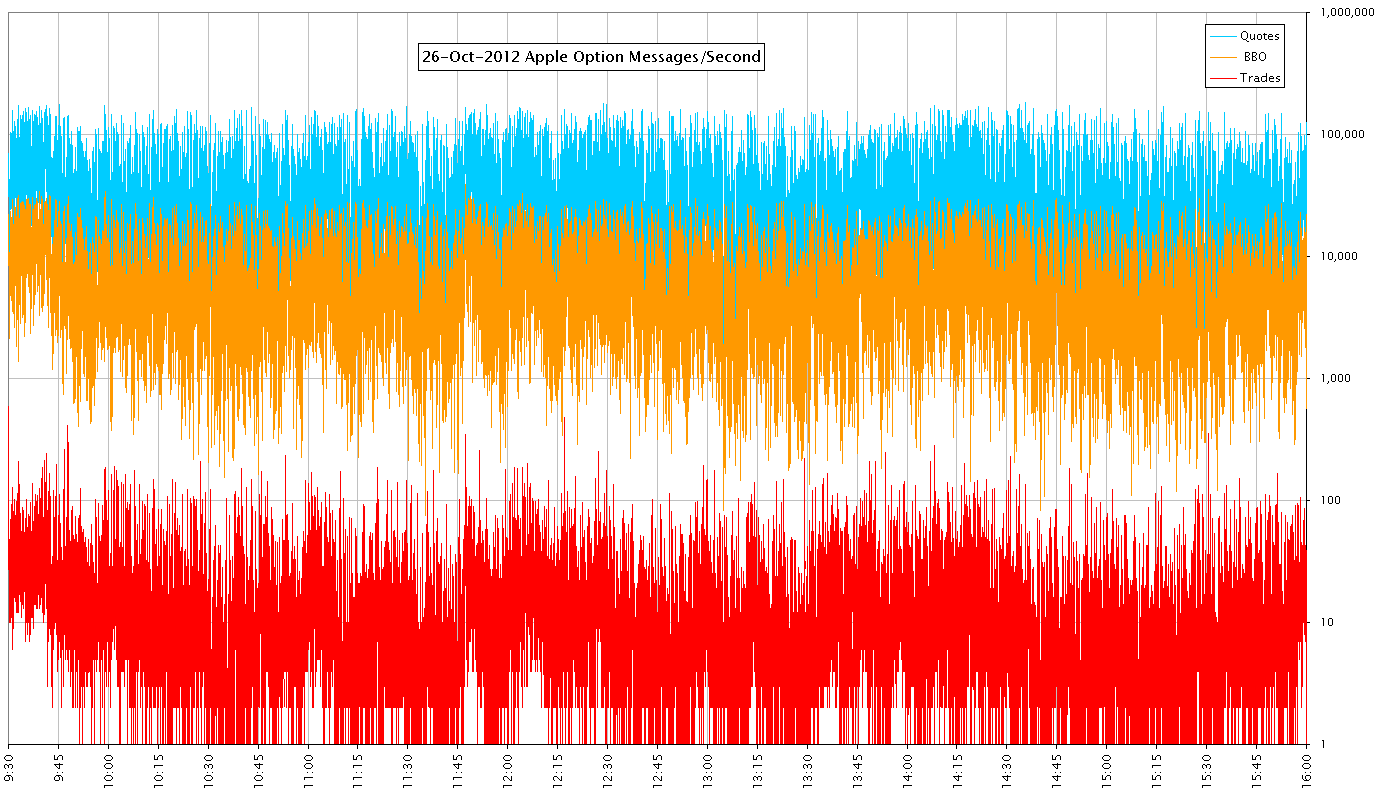The height and width of the screenshot is (792, 1377).
Task: Click the 15:00 time axis label
Action: (1108, 769)
